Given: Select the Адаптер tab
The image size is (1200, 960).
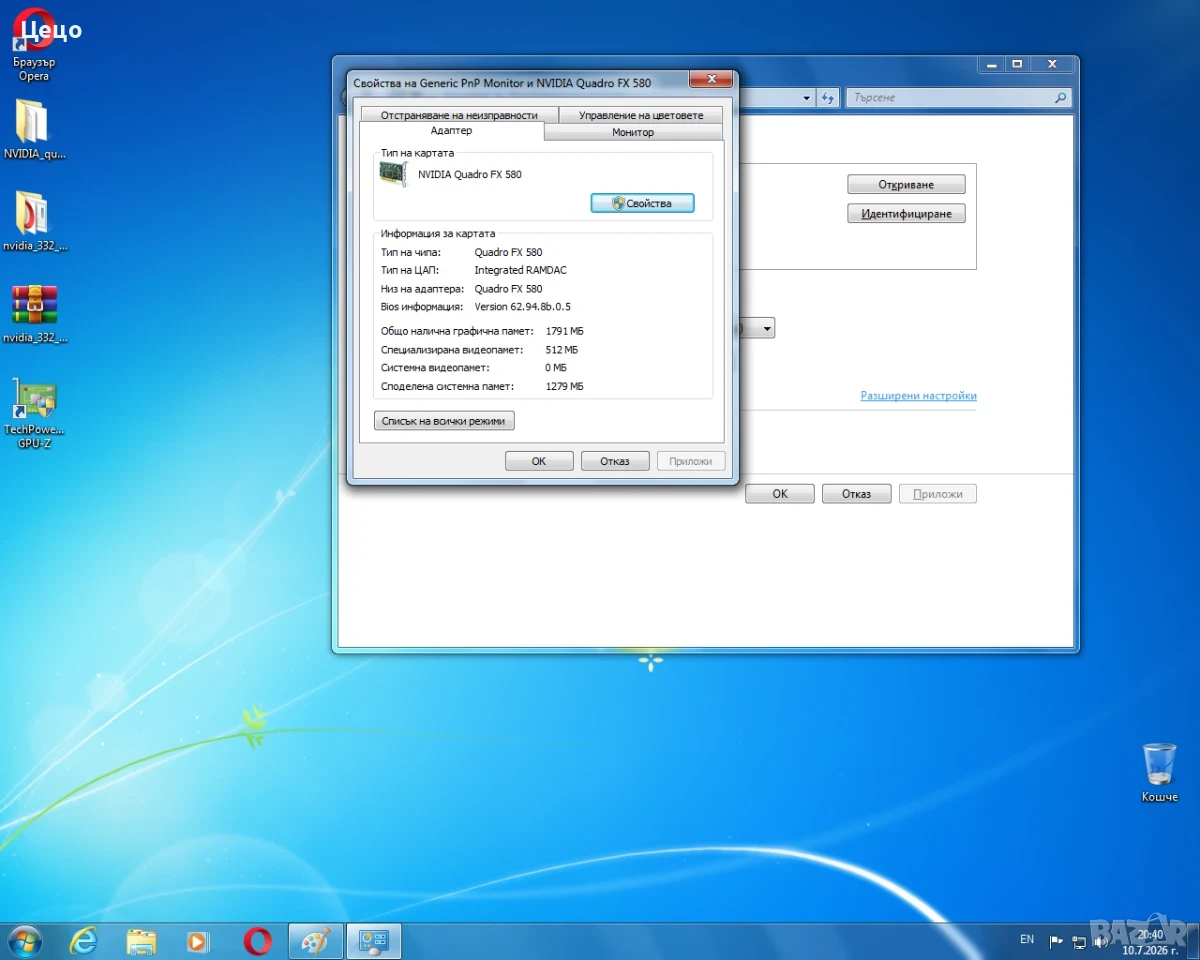Looking at the screenshot, I should [x=451, y=131].
